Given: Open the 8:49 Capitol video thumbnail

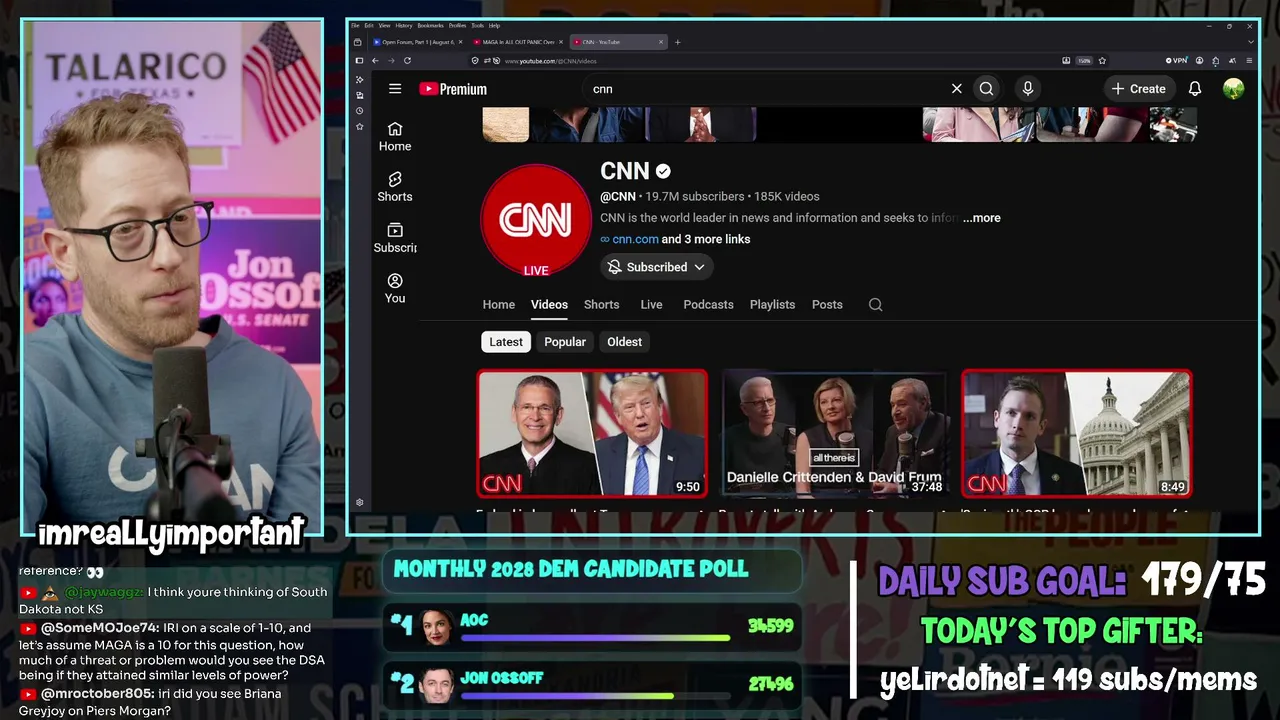Looking at the screenshot, I should click(x=1077, y=433).
